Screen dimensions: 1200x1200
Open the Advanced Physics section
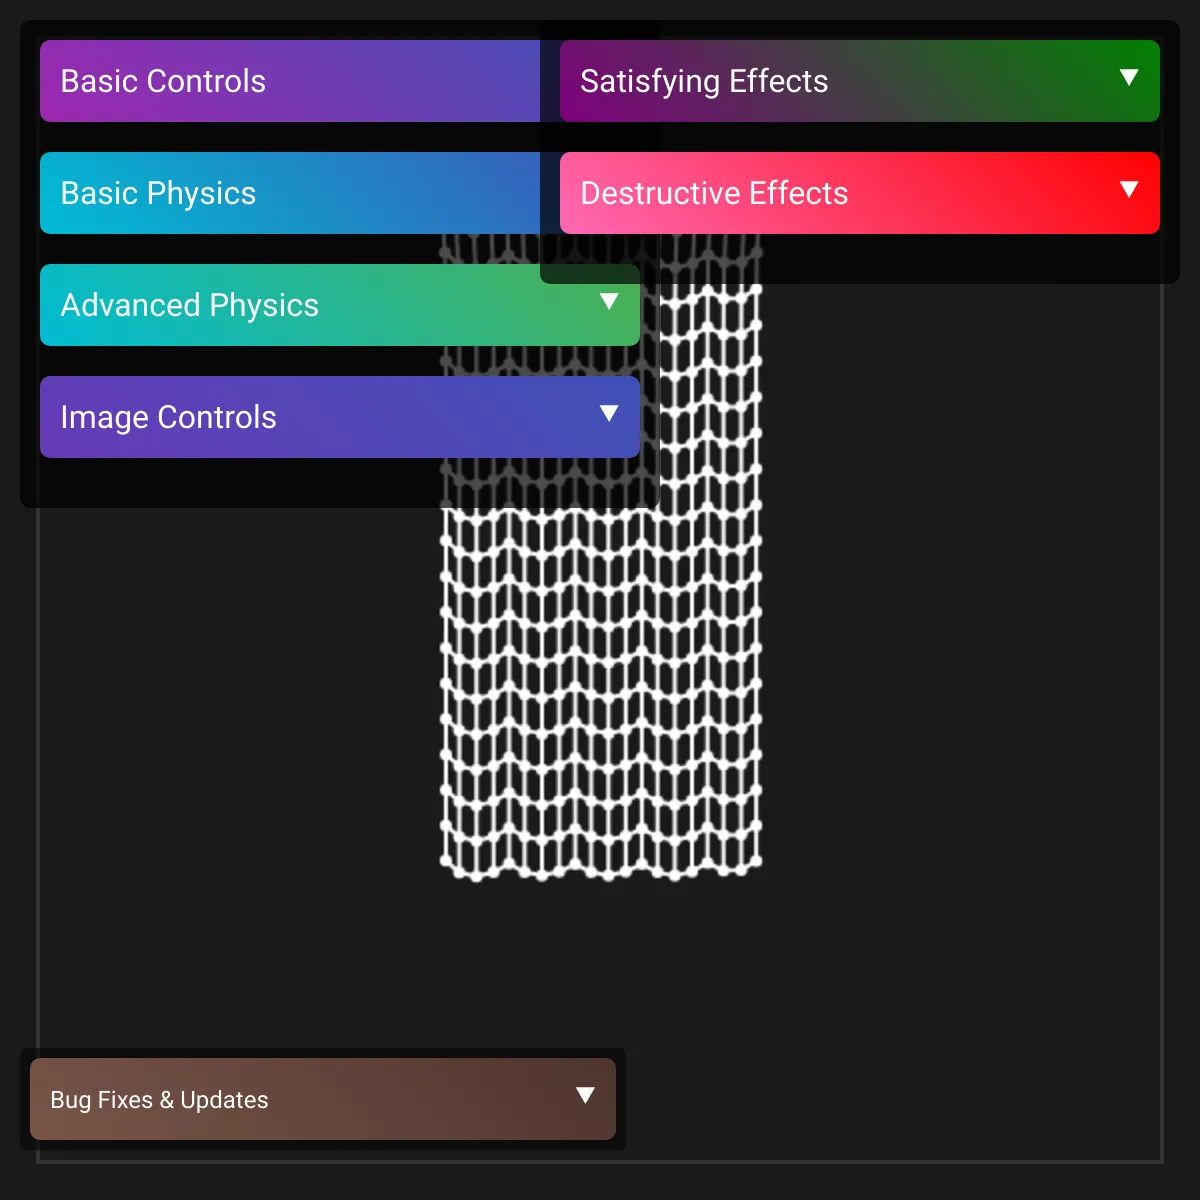coord(340,305)
